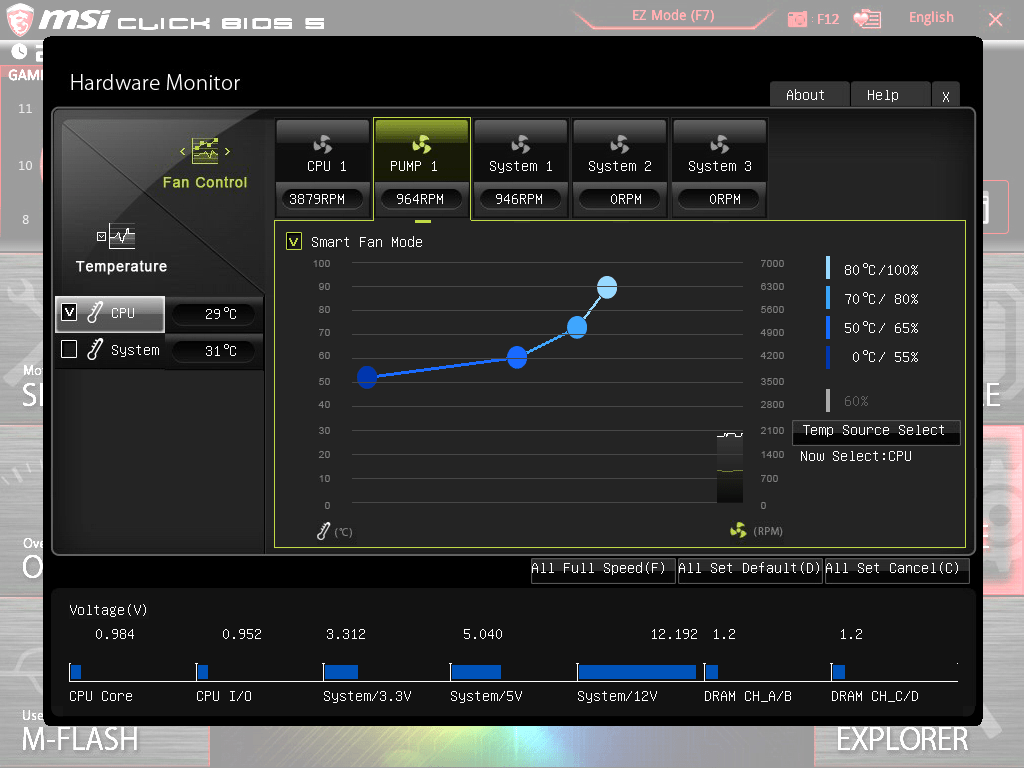Image resolution: width=1024 pixels, height=768 pixels.
Task: Click the topmost fan curve point
Action: (x=606, y=287)
